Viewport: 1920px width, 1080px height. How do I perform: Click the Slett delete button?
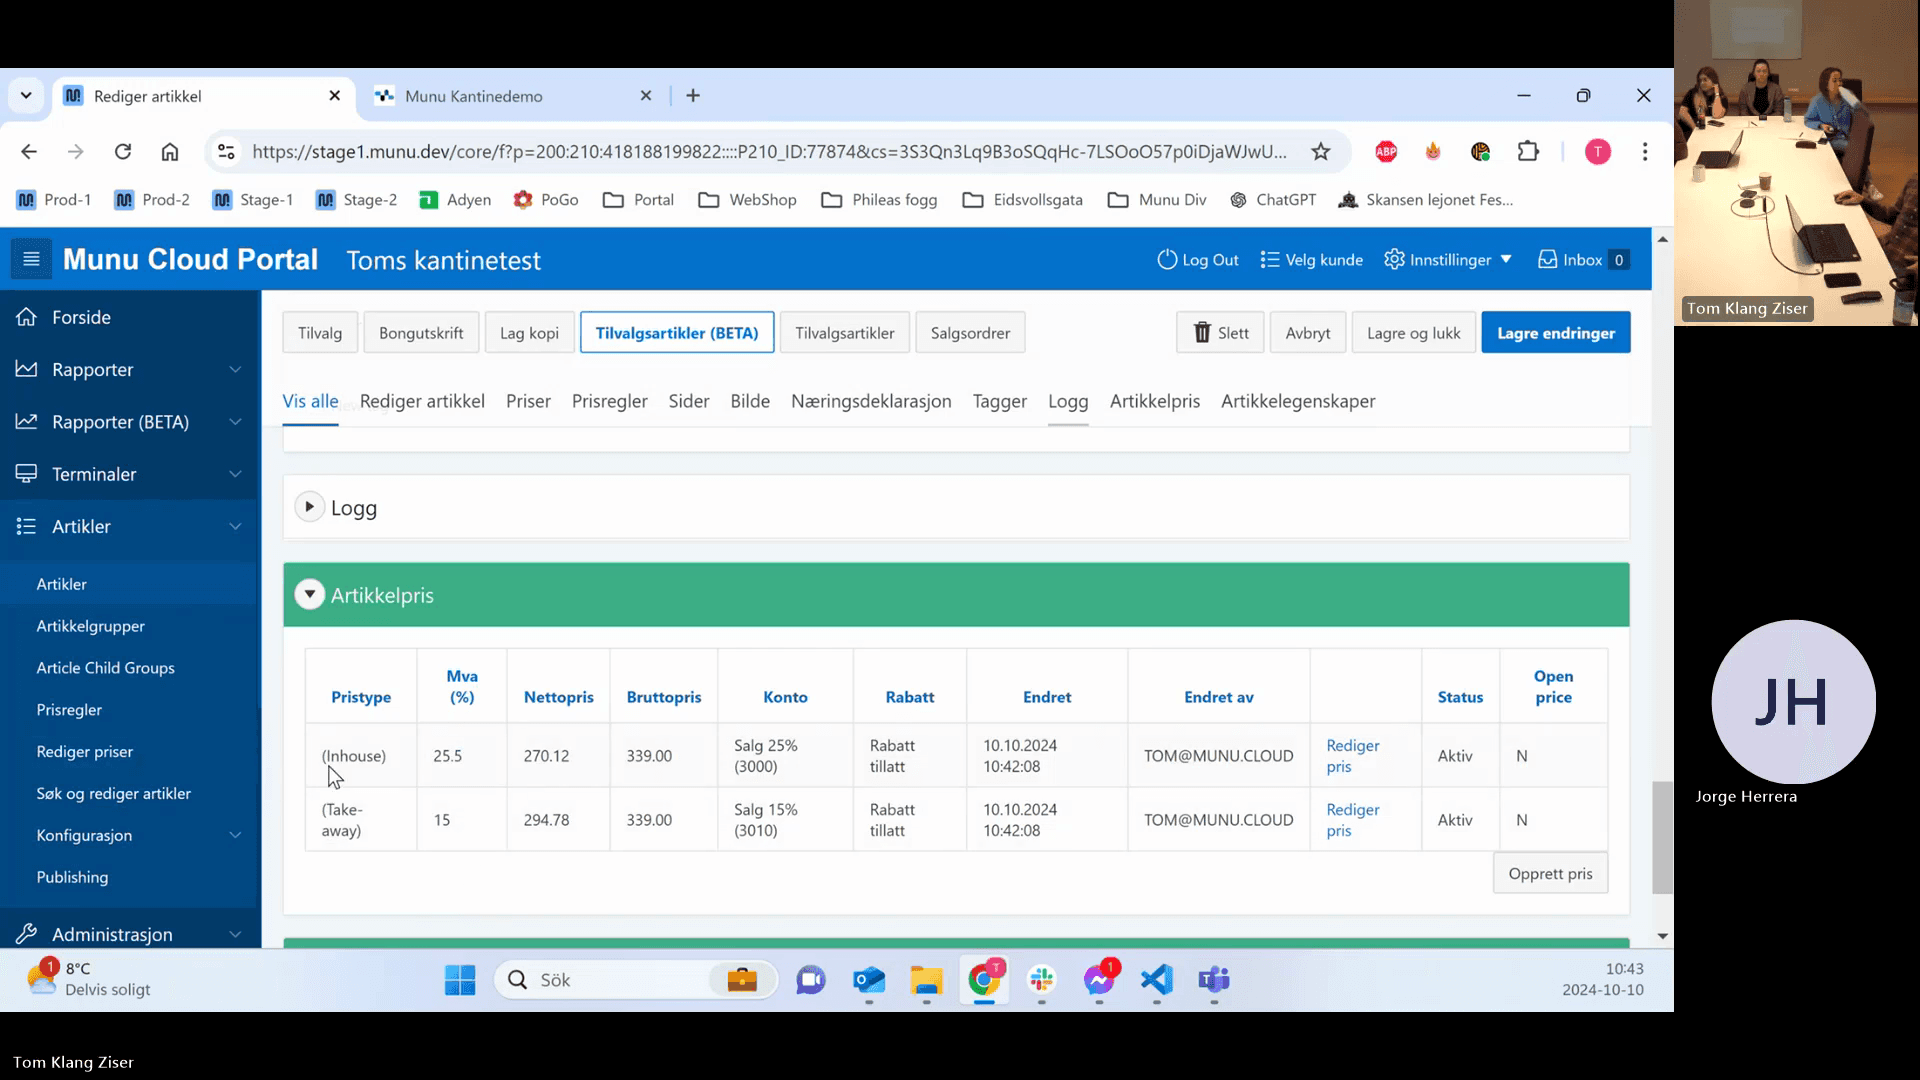[1220, 333]
